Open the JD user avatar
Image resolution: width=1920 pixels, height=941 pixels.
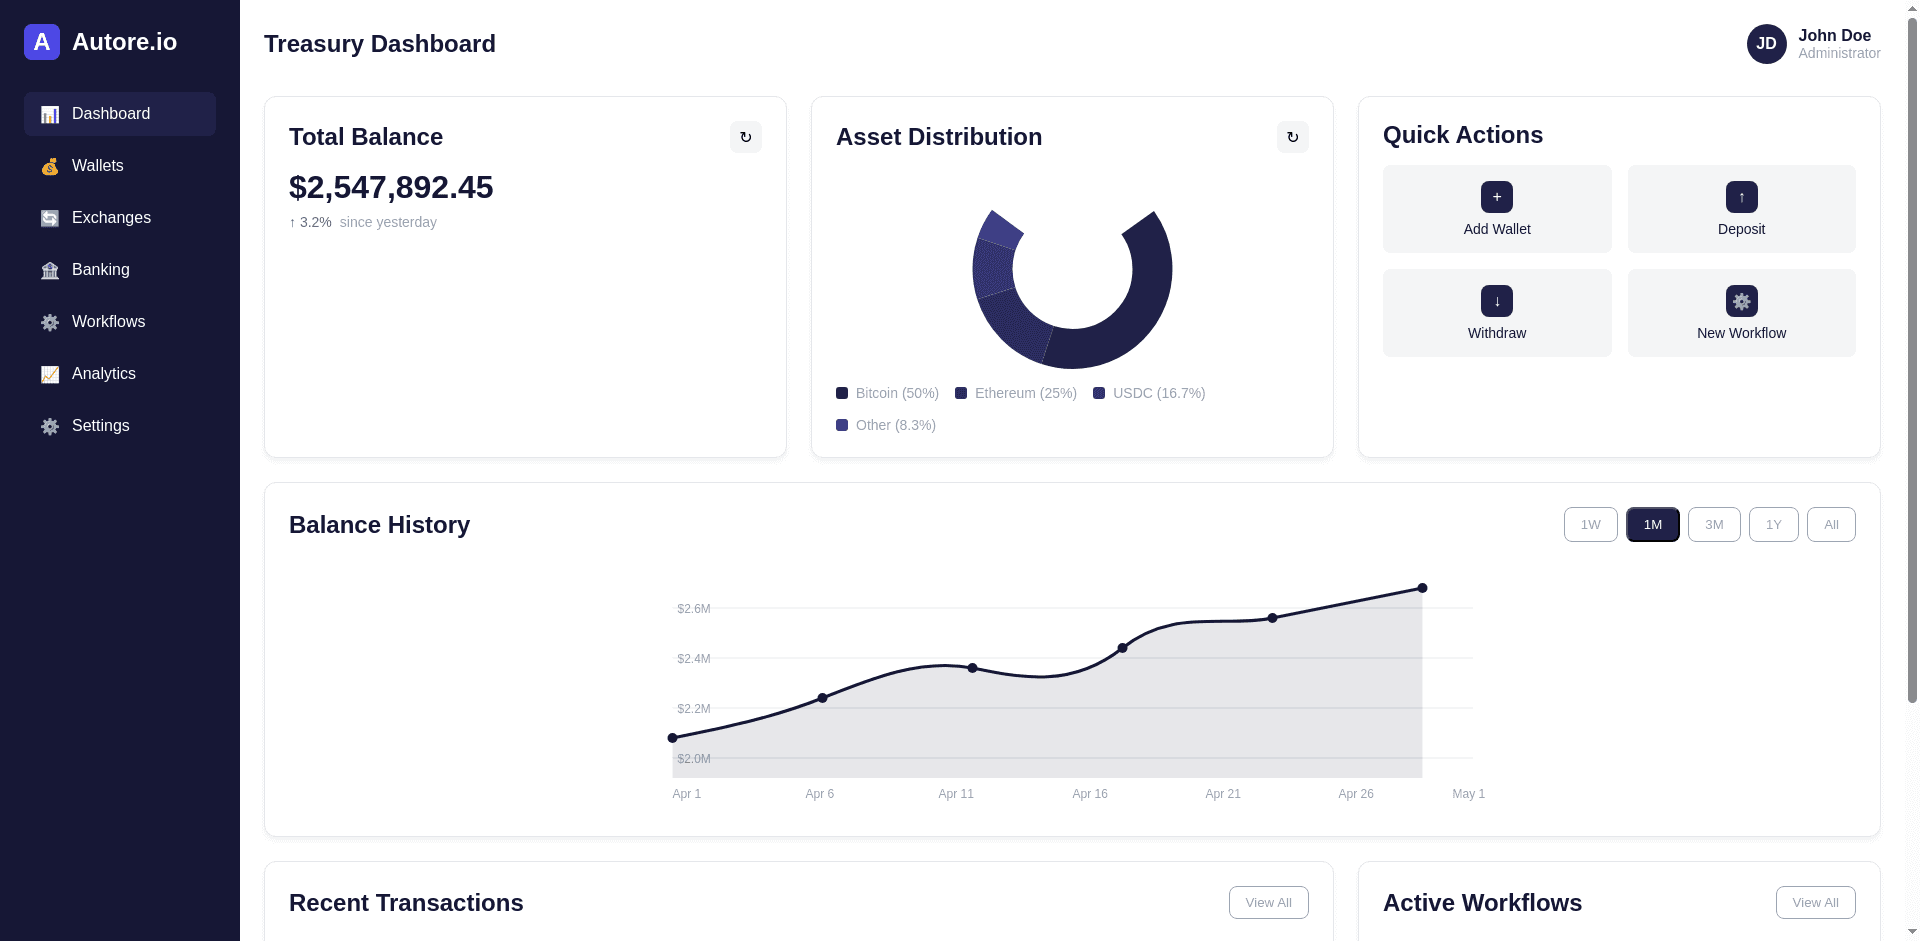[1767, 44]
